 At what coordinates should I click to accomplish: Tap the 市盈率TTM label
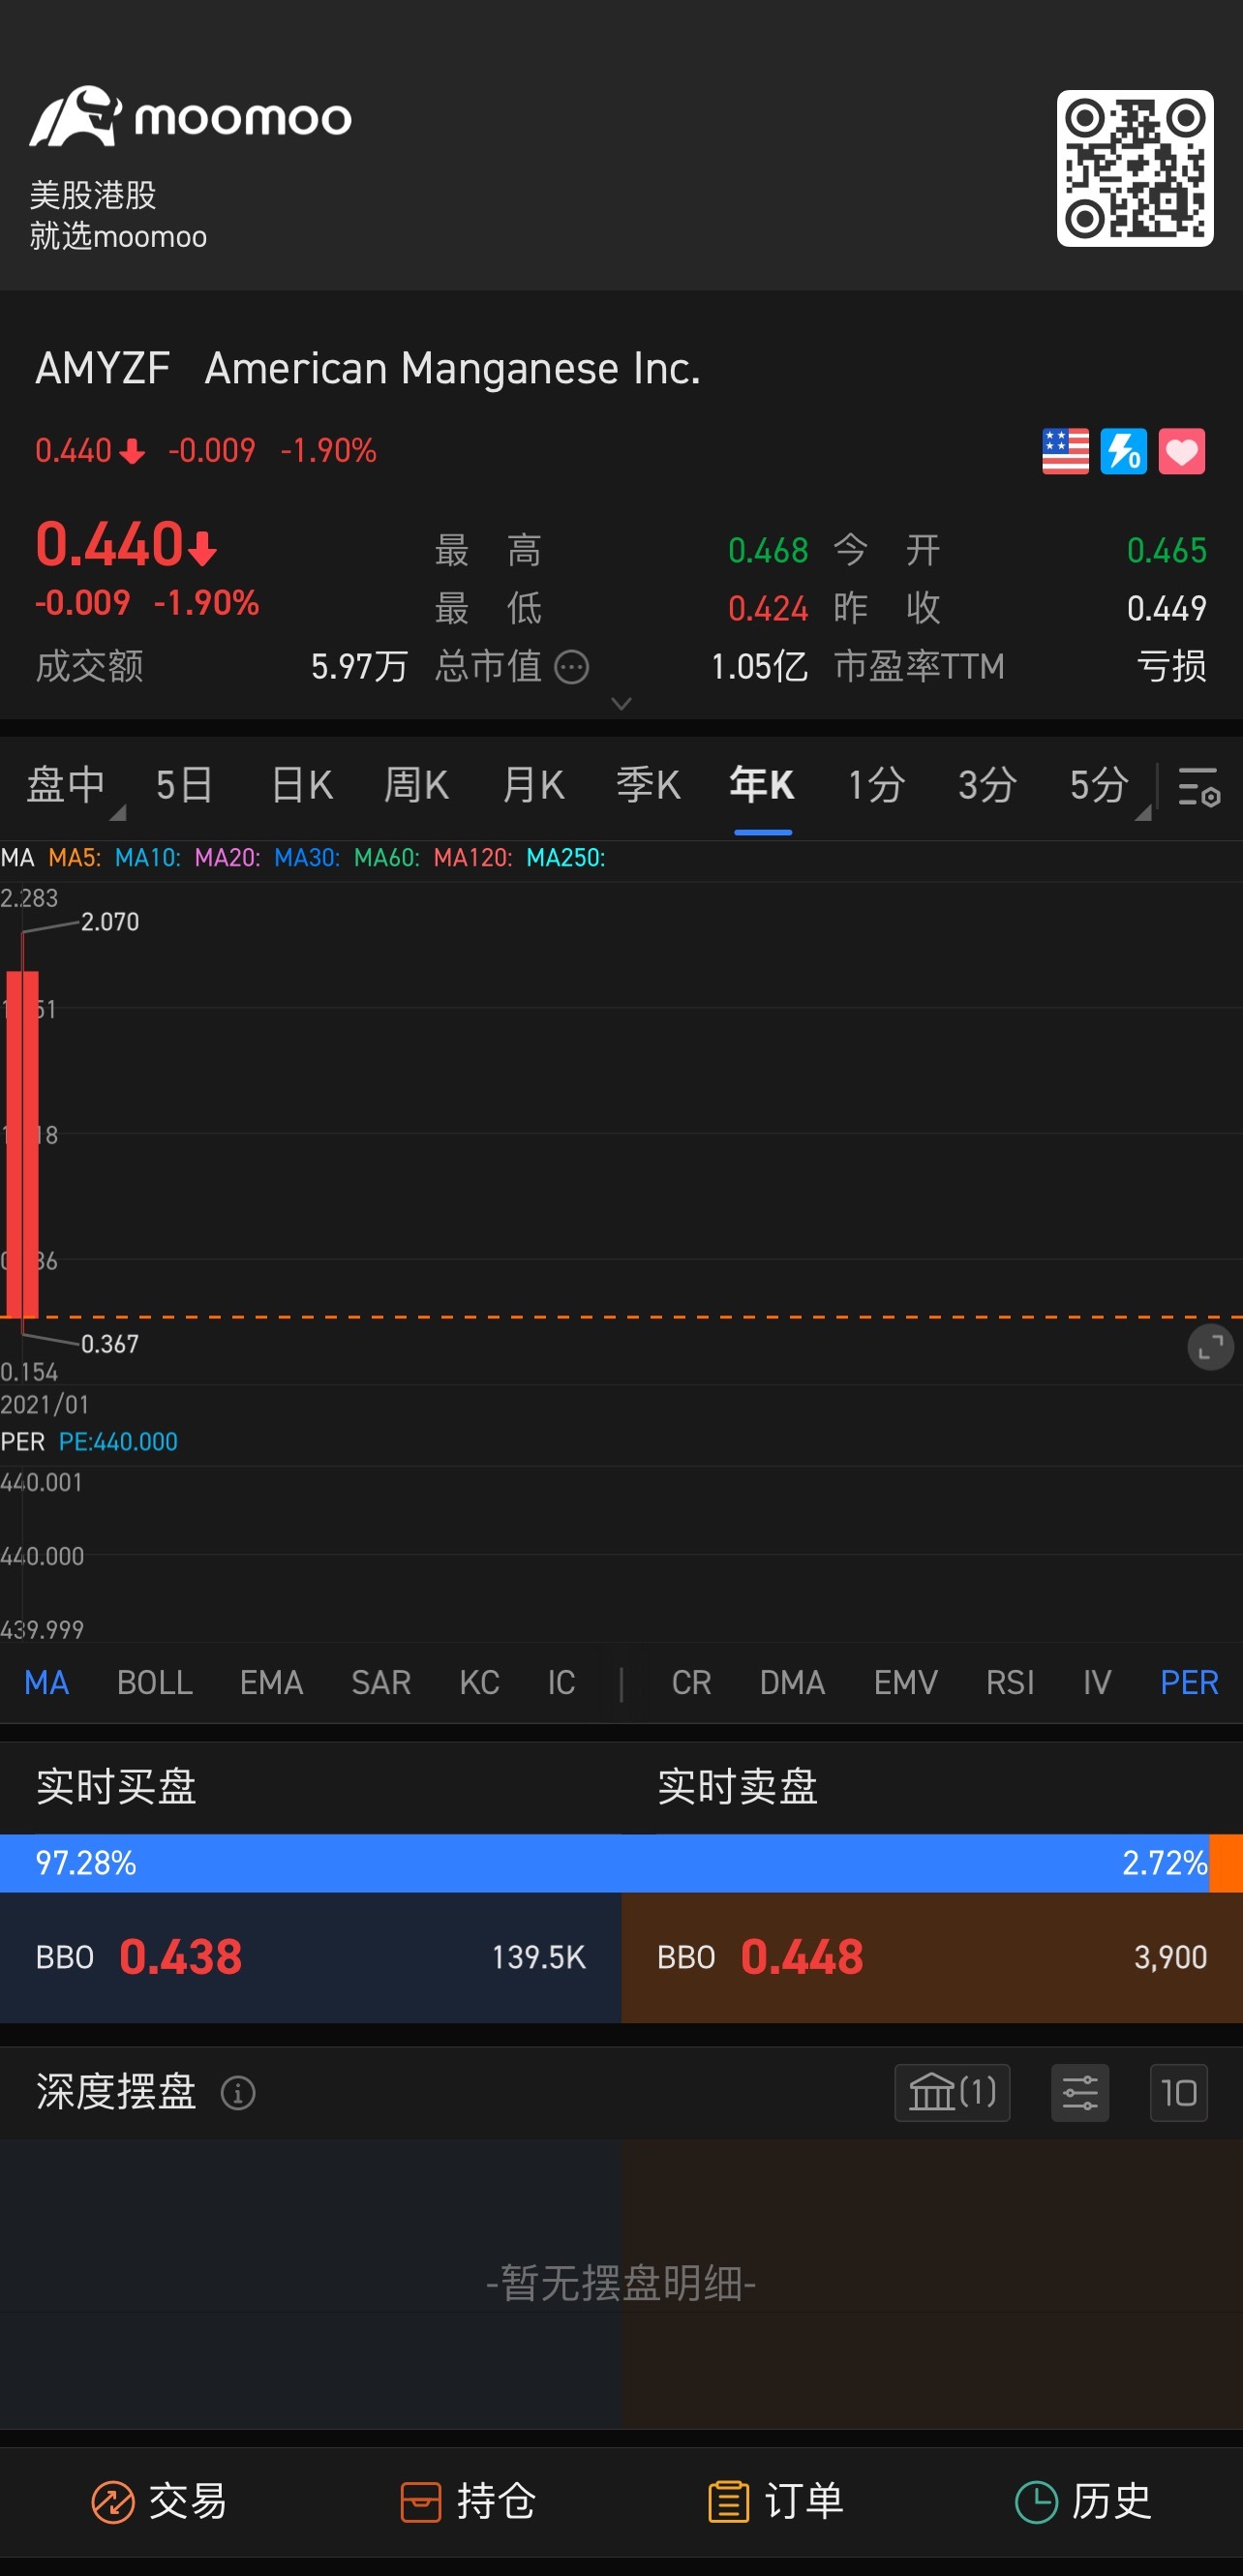(919, 667)
